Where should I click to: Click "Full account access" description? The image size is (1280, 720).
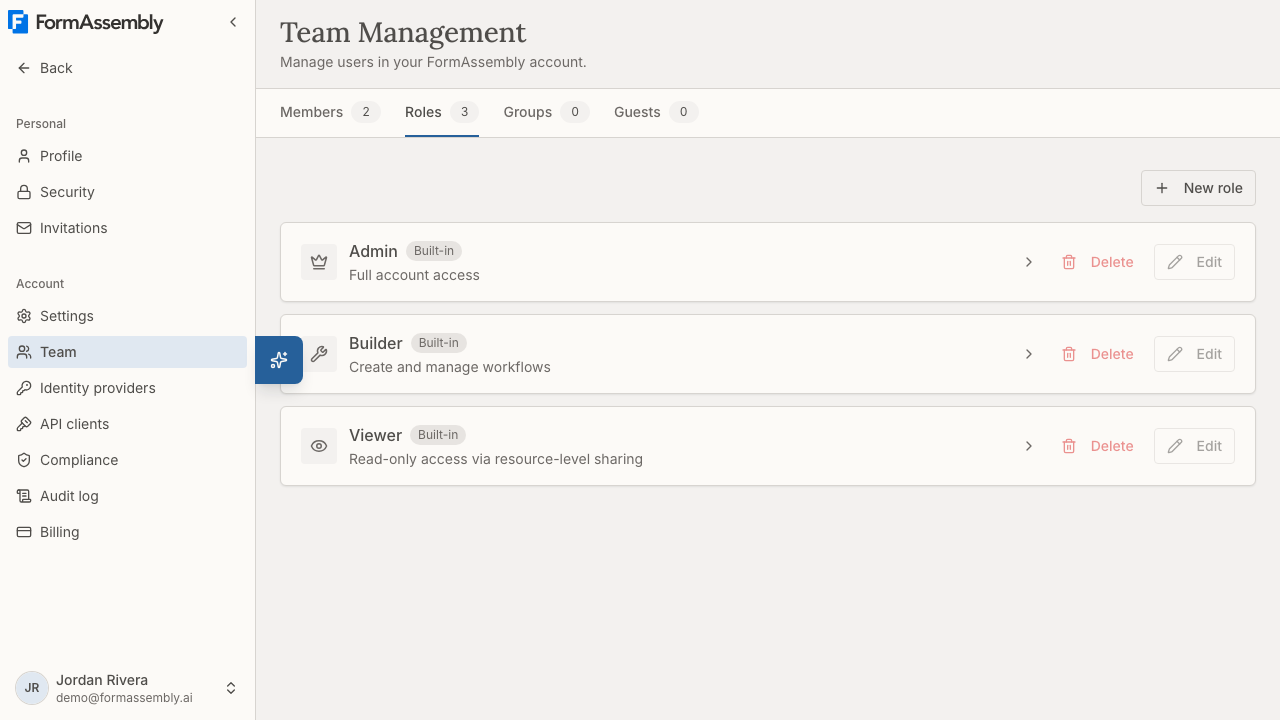coord(414,275)
